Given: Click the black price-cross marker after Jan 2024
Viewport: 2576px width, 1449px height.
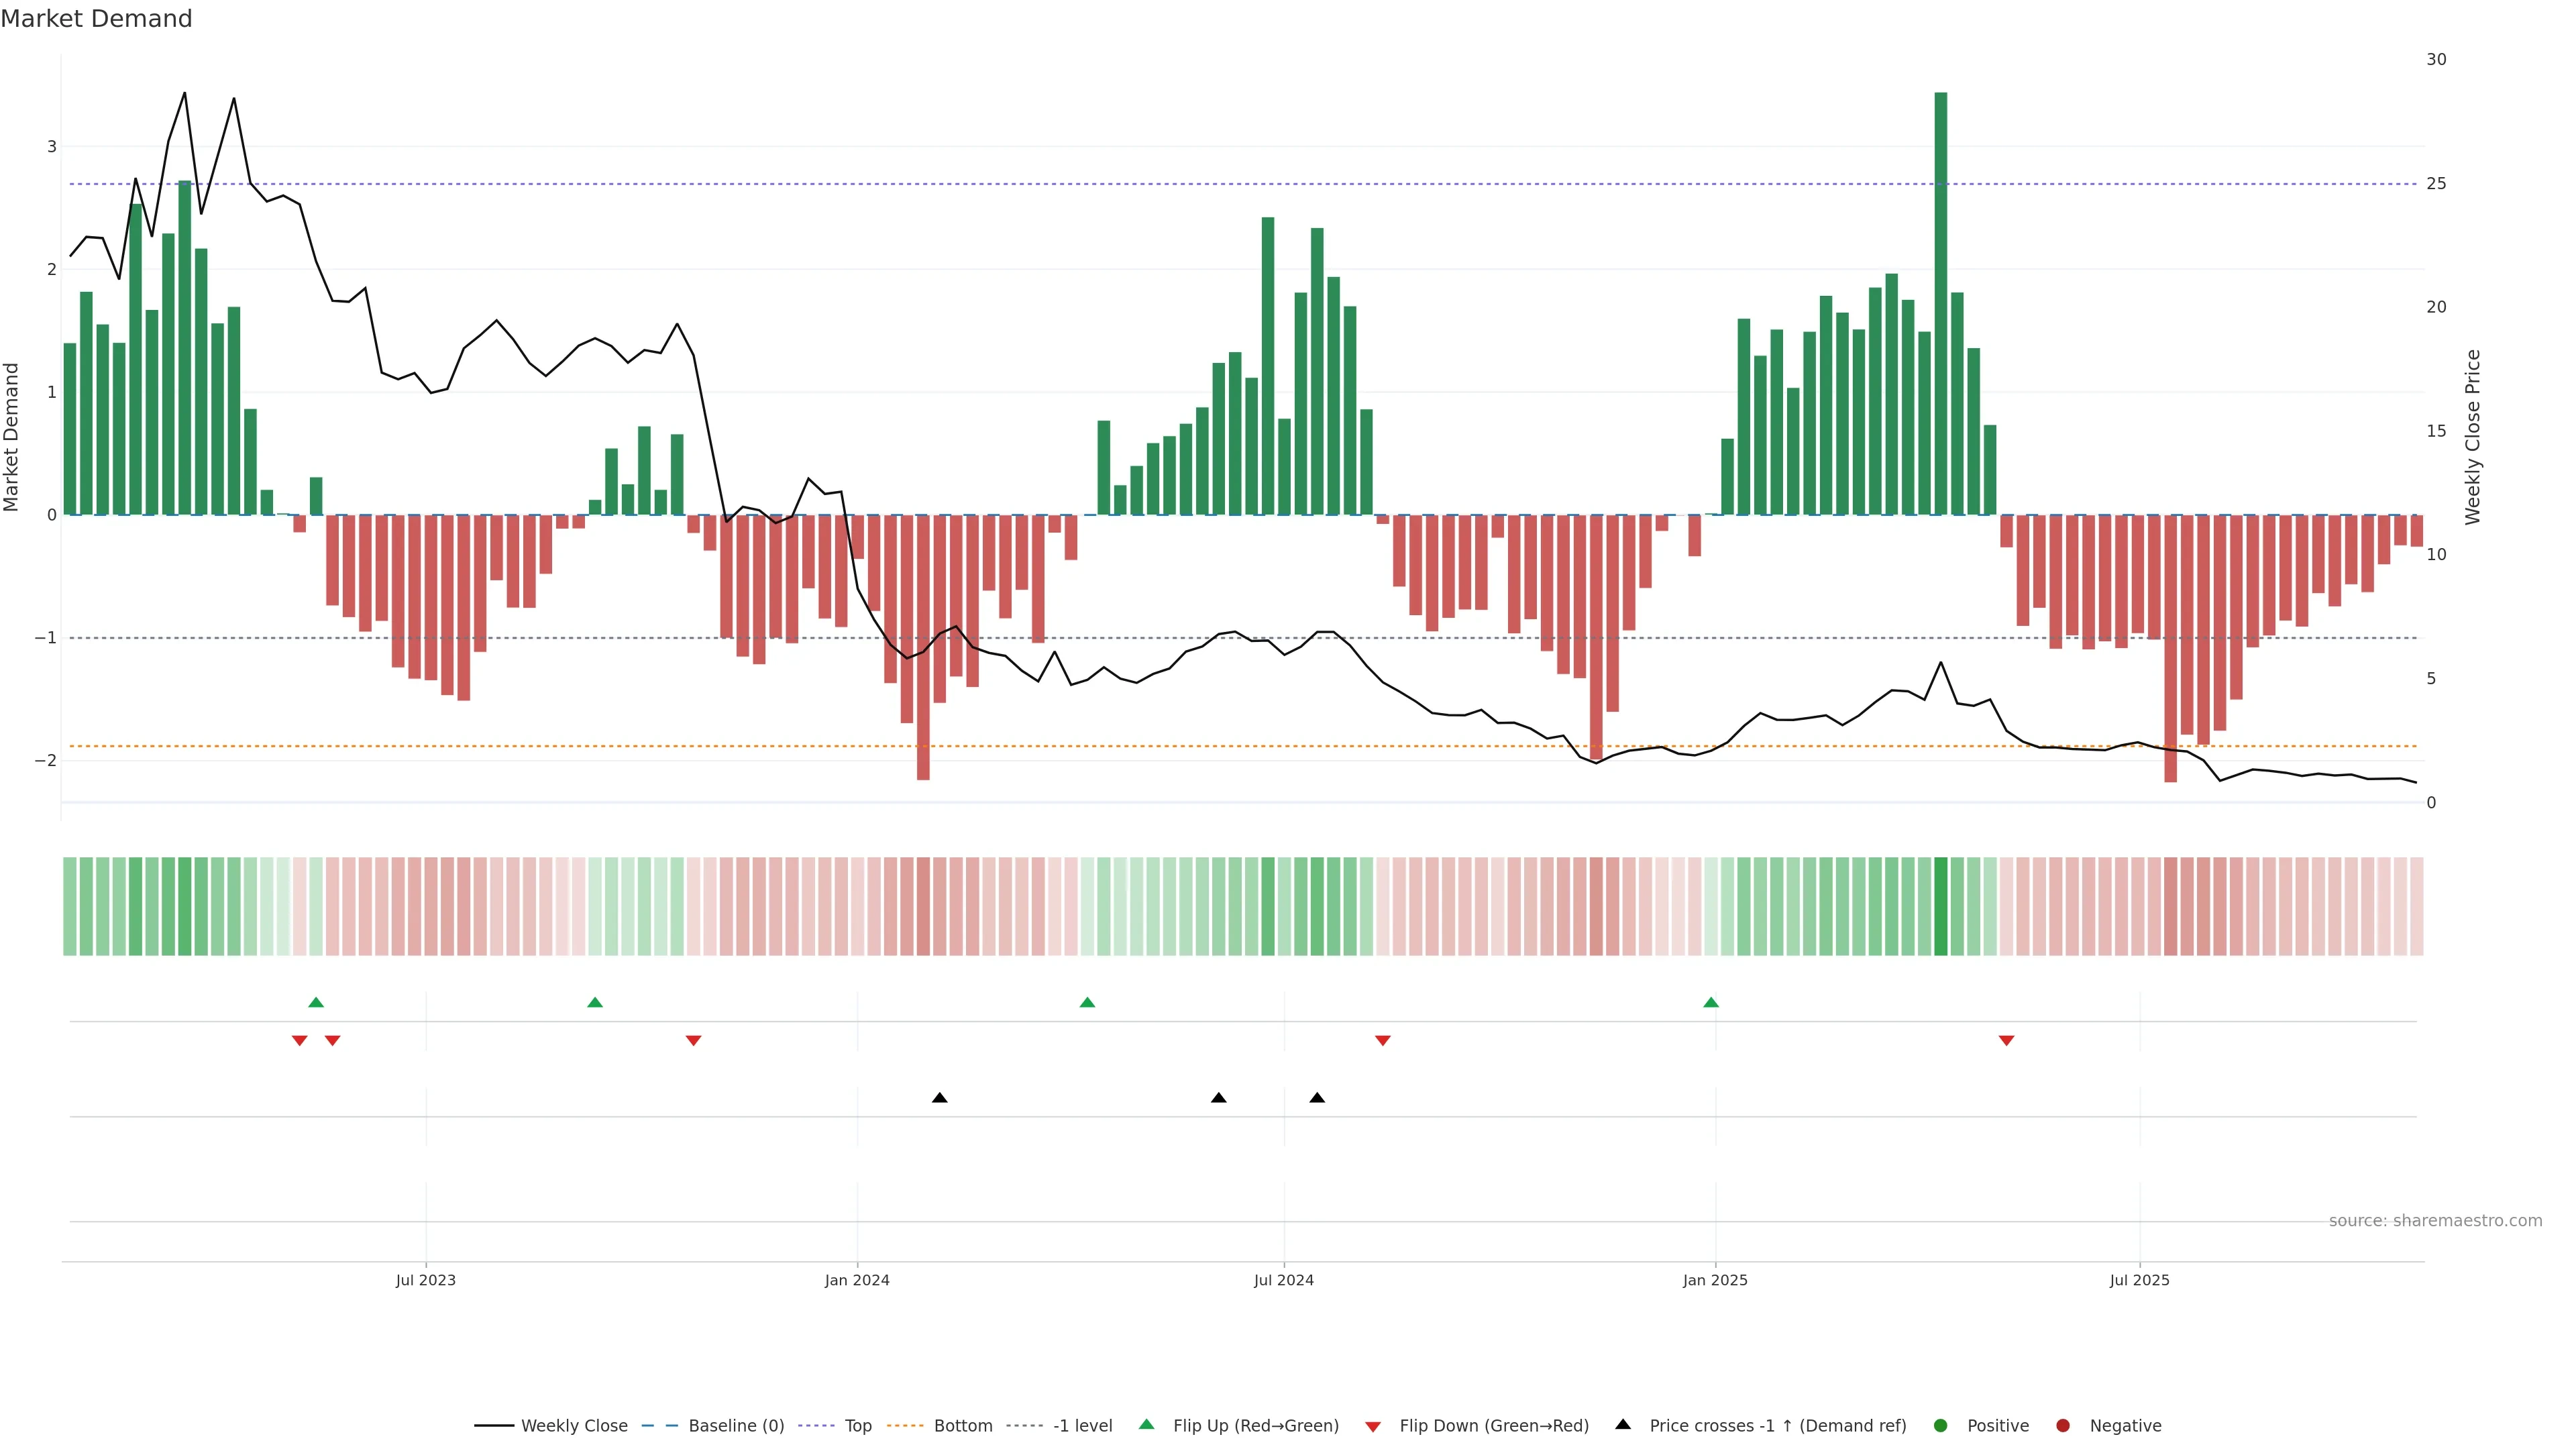Looking at the screenshot, I should [939, 1097].
